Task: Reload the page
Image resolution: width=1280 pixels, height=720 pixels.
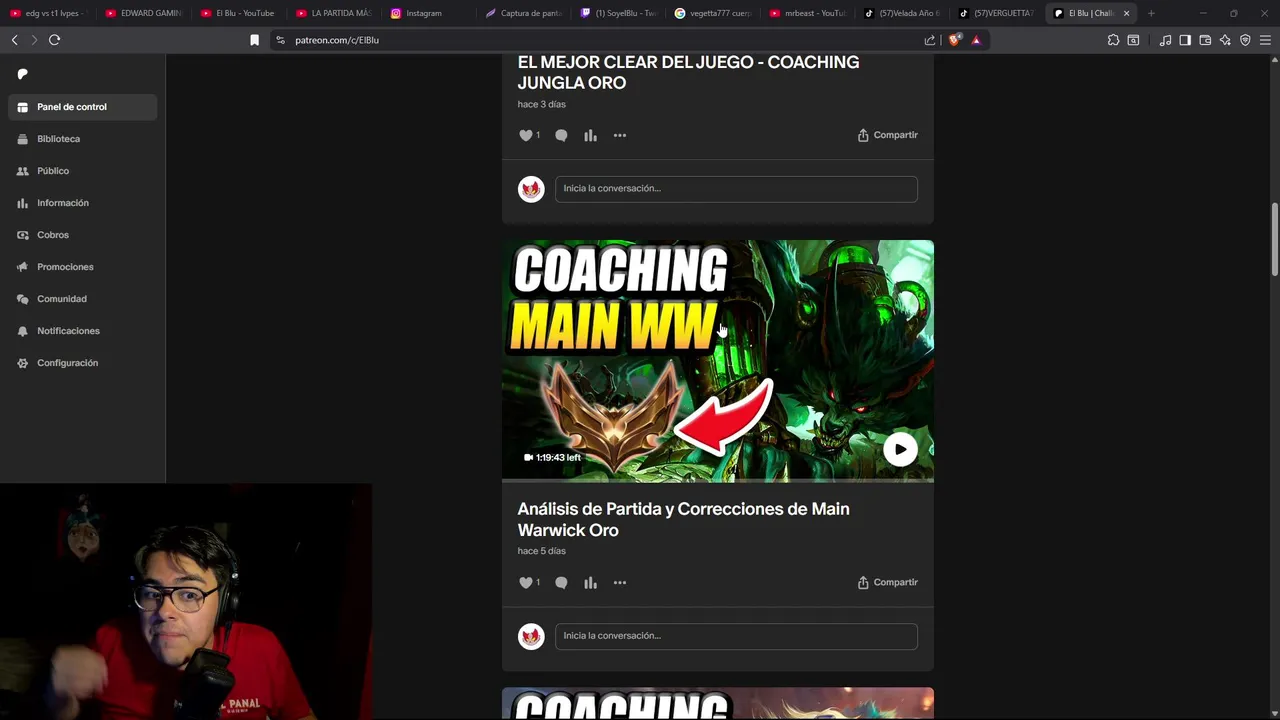Action: 54,40
